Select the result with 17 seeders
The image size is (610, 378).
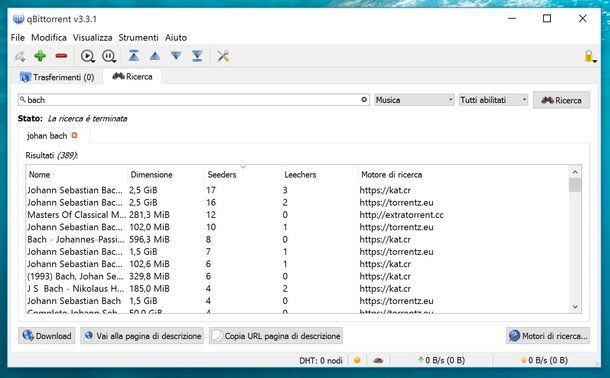coord(297,190)
